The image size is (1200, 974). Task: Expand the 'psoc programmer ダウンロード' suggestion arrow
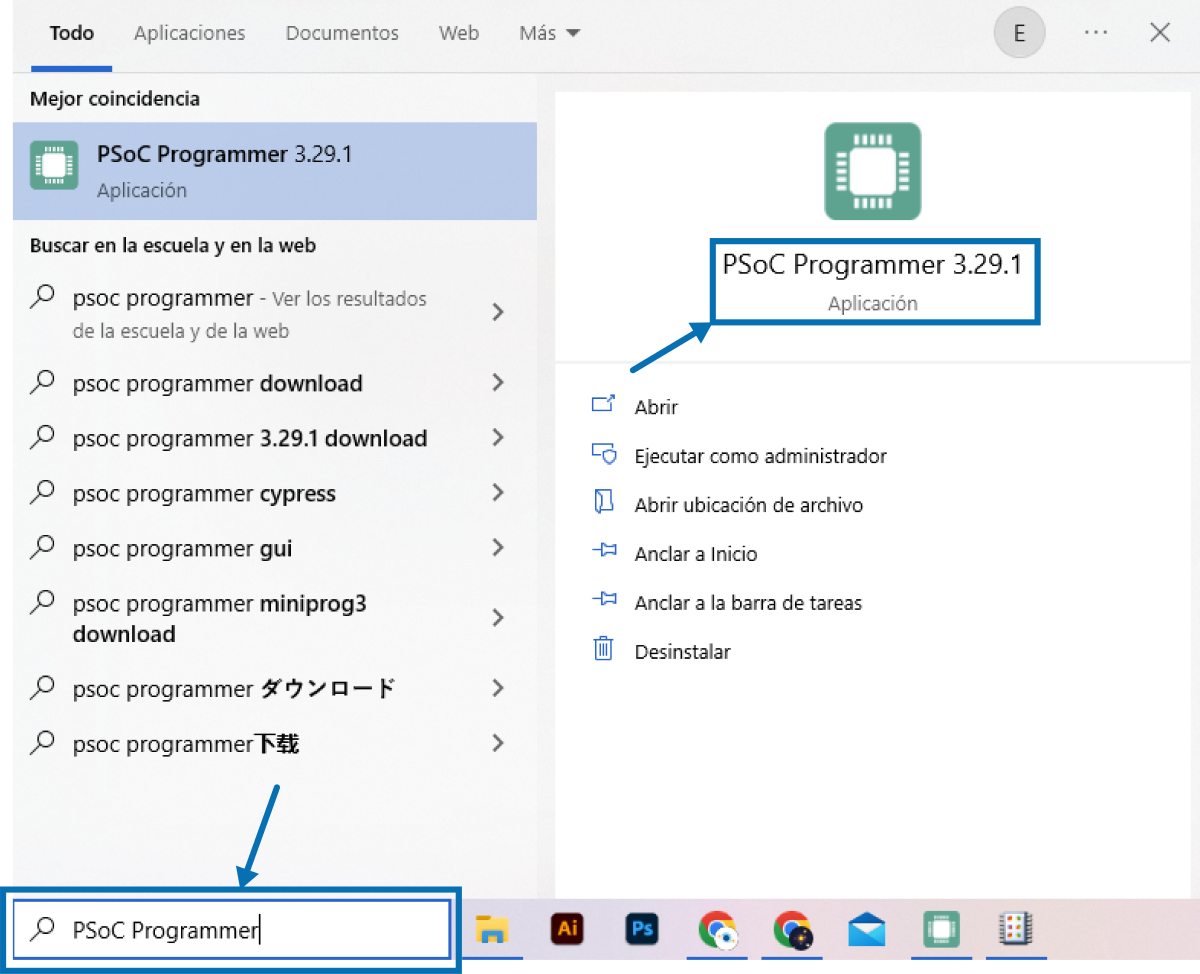coord(498,688)
